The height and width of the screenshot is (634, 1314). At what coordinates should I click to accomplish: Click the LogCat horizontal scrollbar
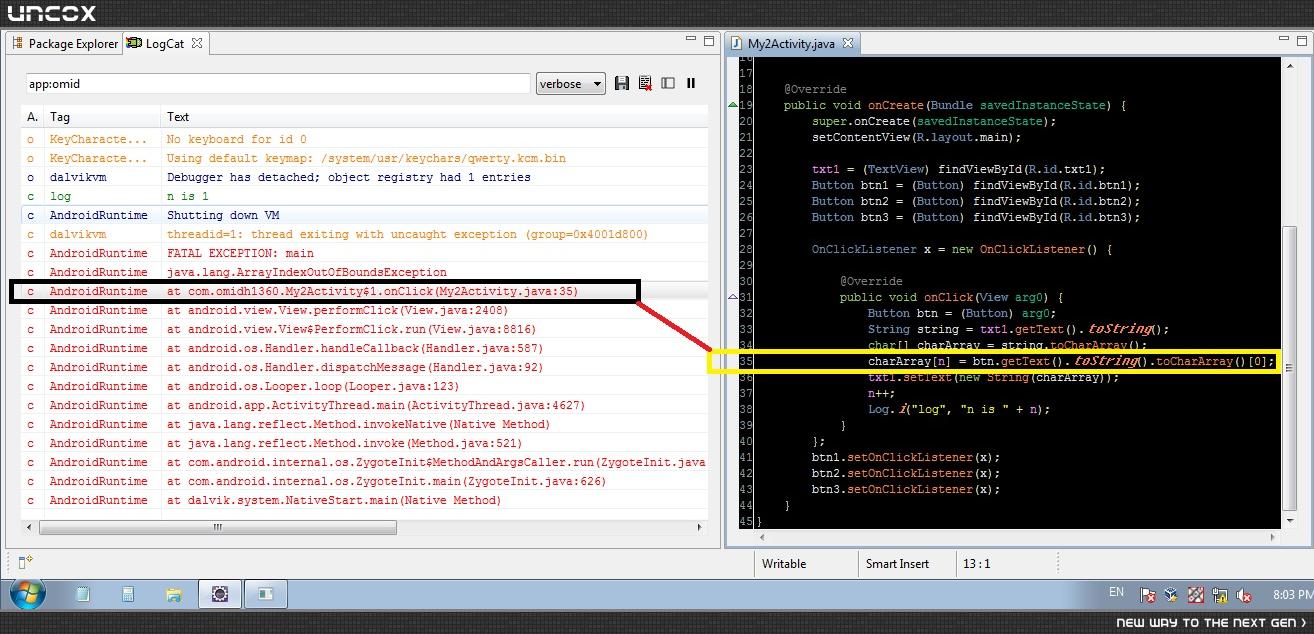click(x=217, y=527)
